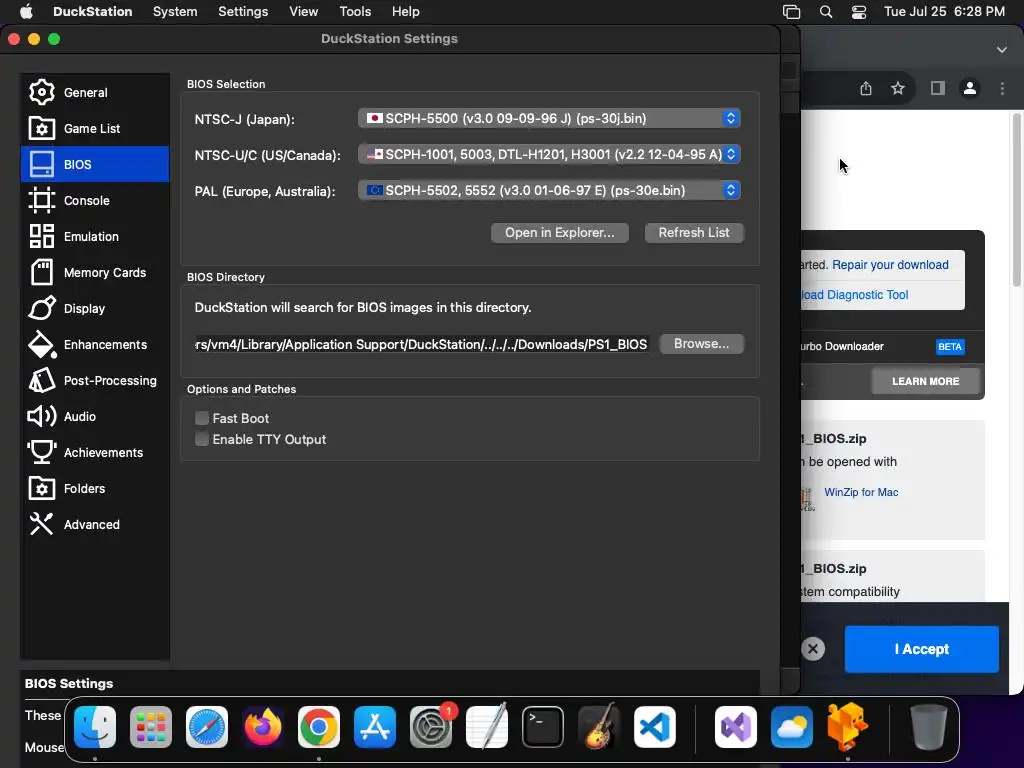Open the System menu

pos(175,12)
